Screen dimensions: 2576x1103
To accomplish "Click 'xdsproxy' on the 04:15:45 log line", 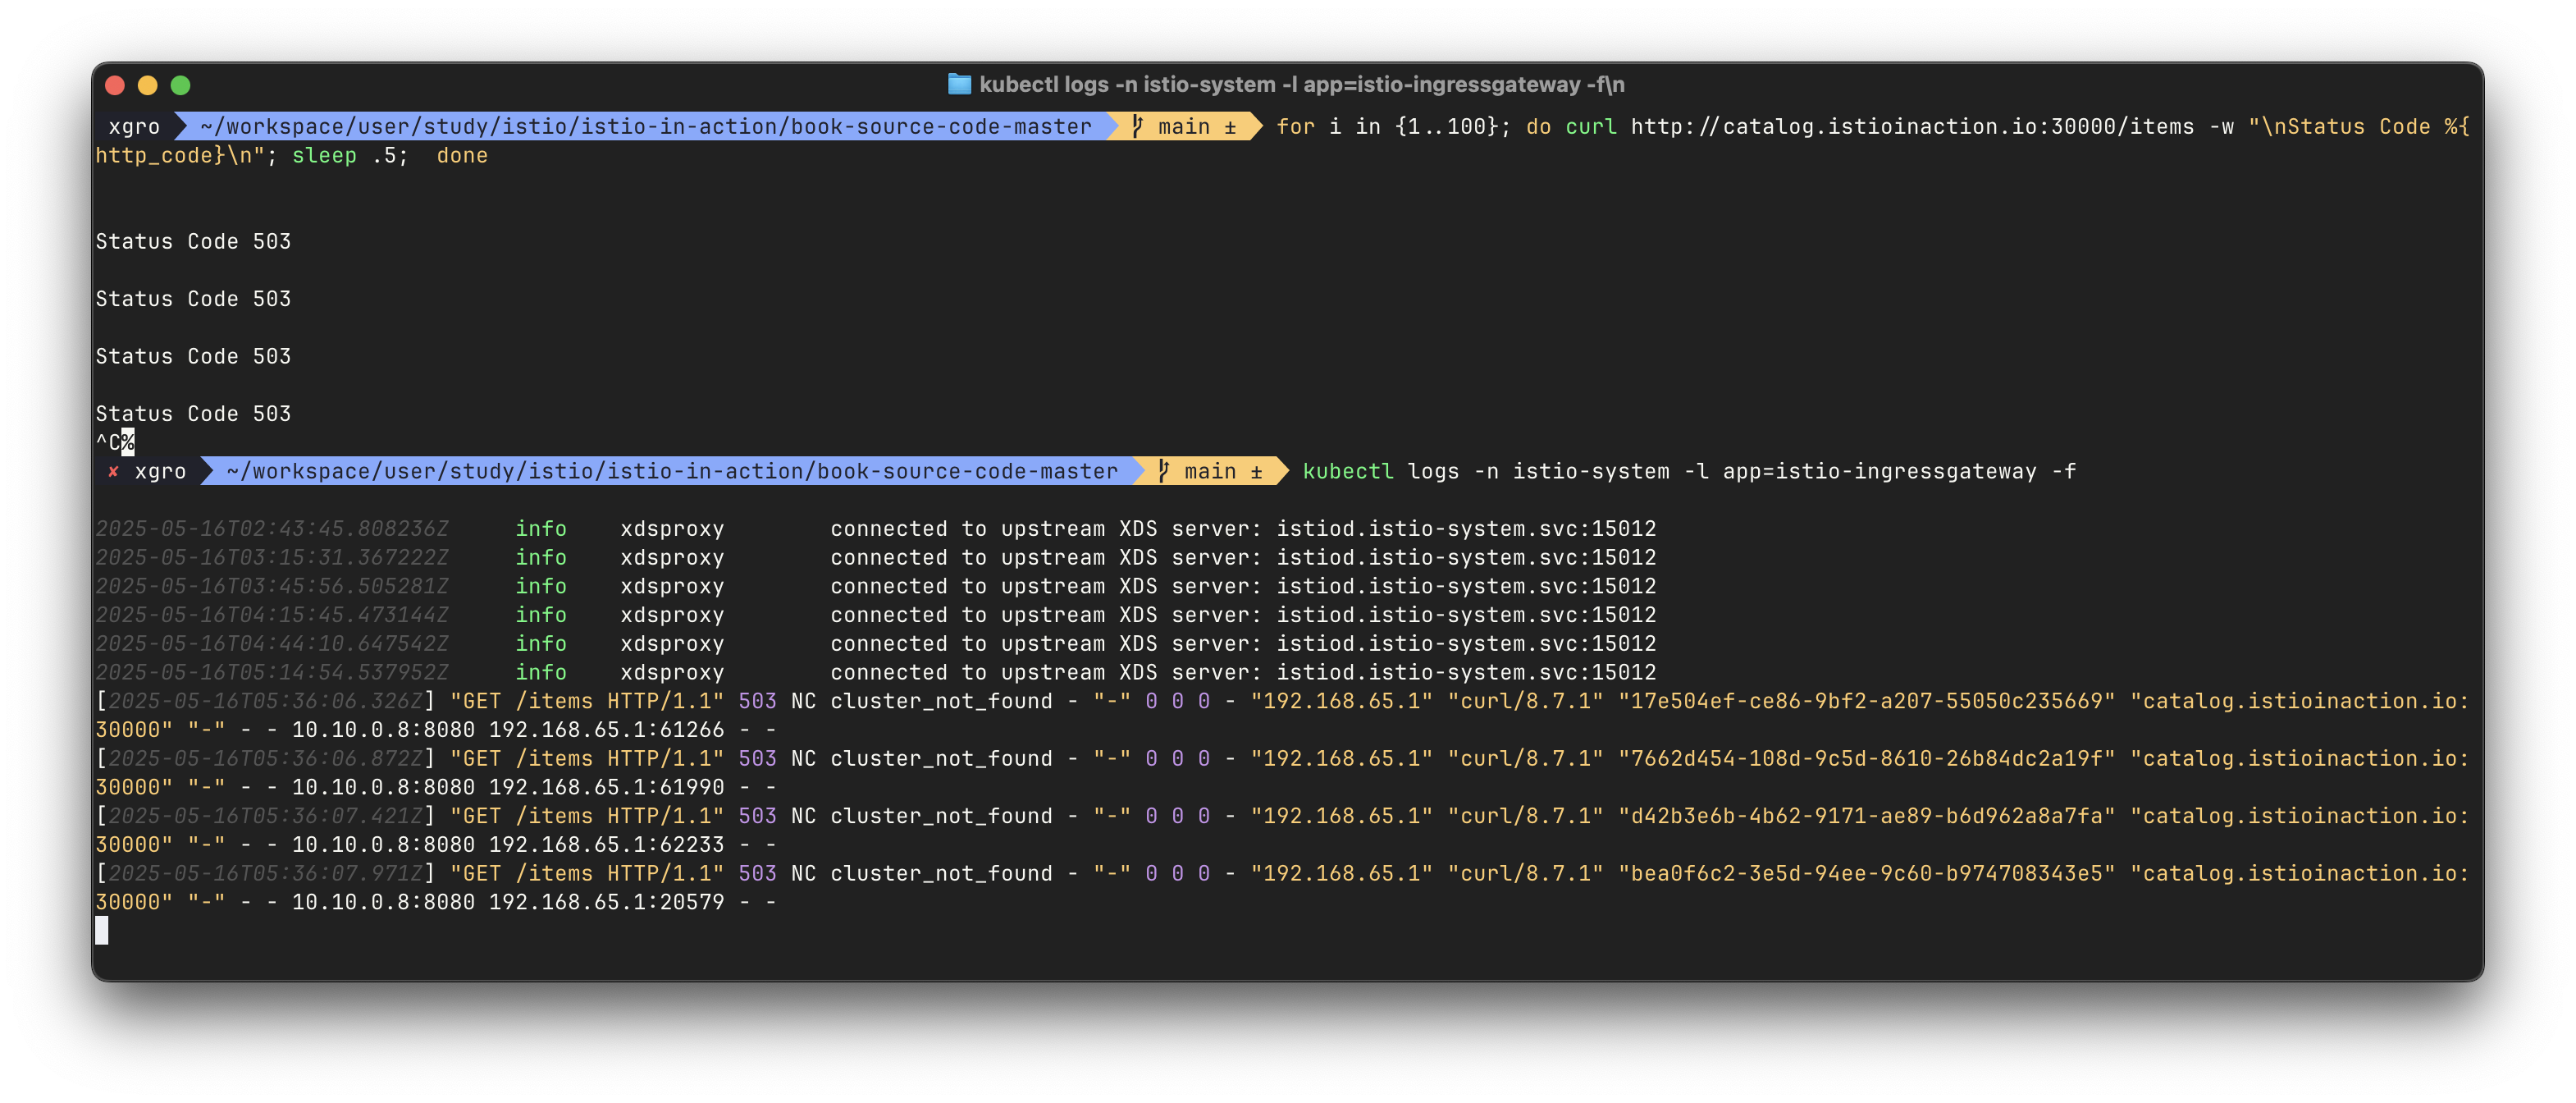I will tap(672, 615).
